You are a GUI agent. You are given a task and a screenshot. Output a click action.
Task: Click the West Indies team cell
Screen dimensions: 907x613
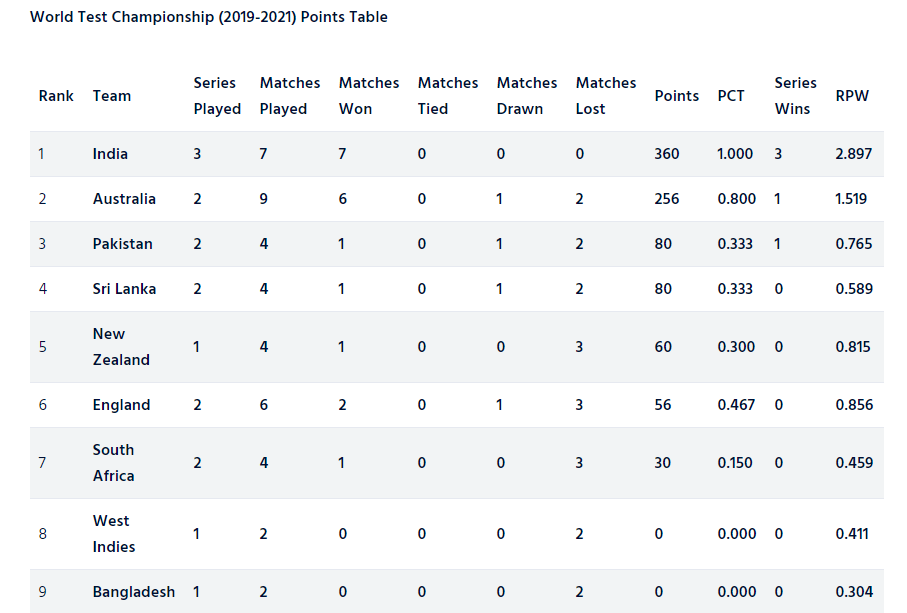coord(114,534)
